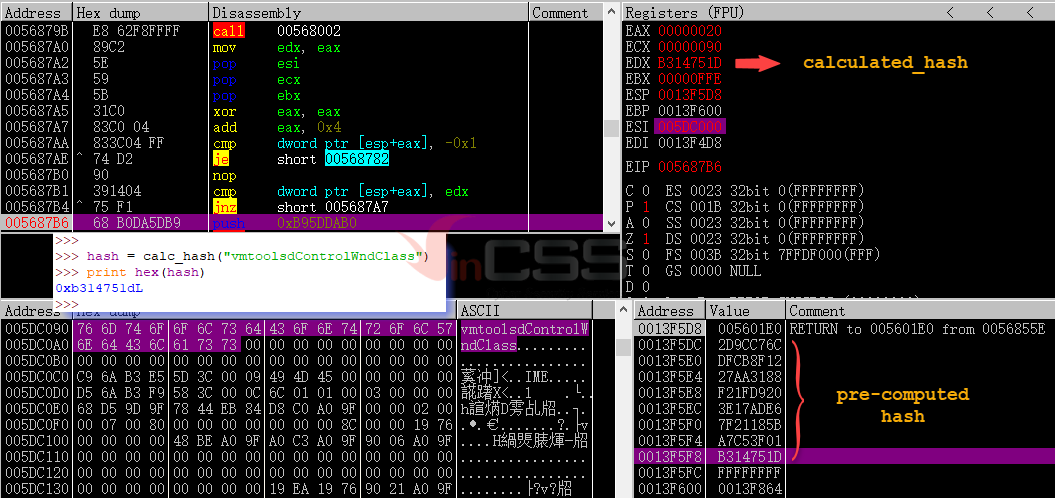Click the Disassembly column header

[369, 13]
